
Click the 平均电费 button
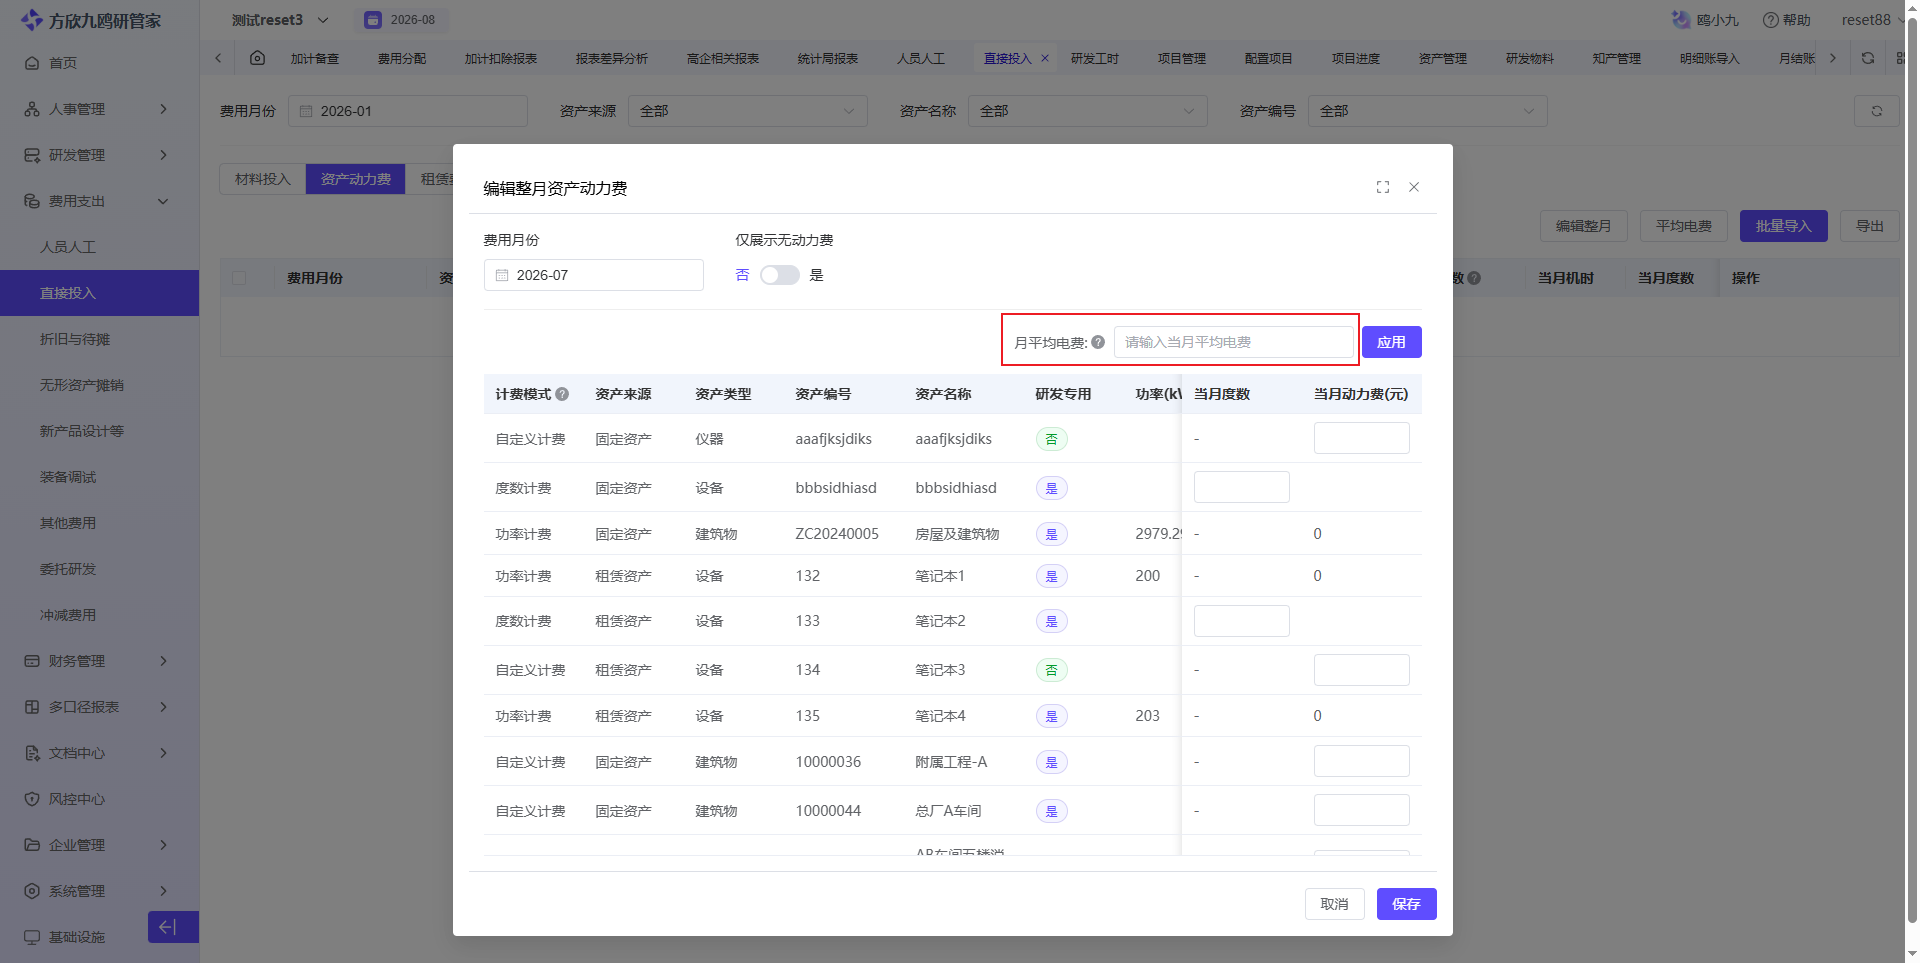point(1684,226)
